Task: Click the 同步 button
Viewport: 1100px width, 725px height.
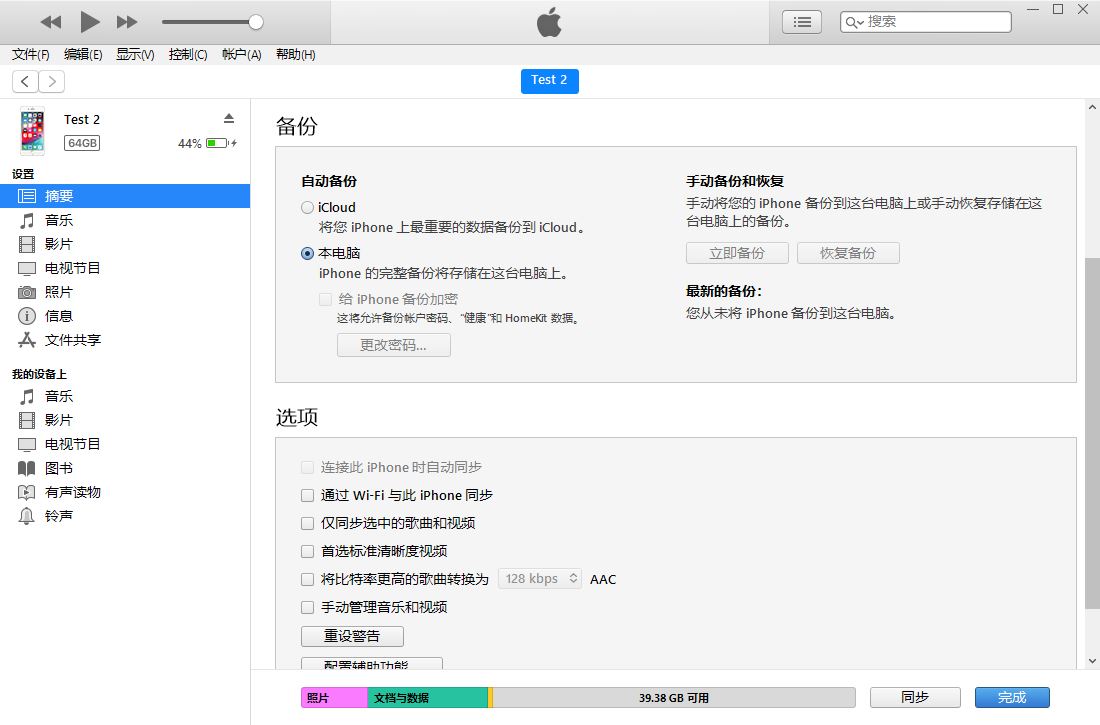Action: (915, 698)
